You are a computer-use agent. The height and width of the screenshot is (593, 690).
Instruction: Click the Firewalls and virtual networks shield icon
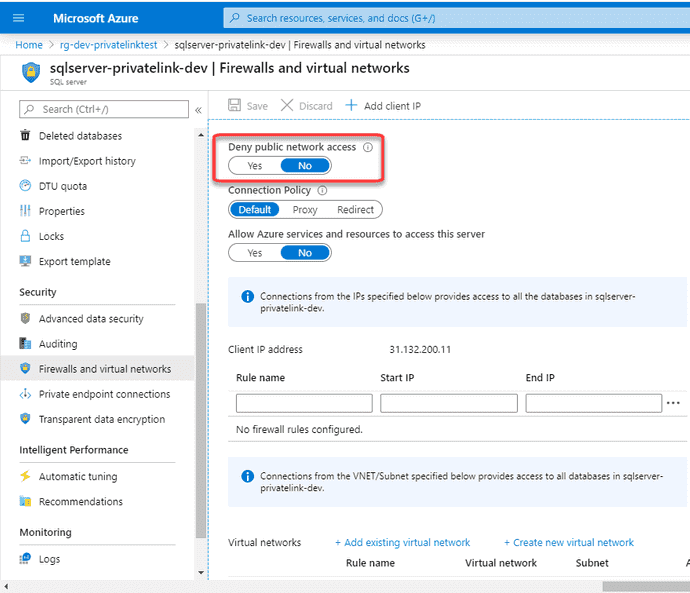click(x=26, y=368)
